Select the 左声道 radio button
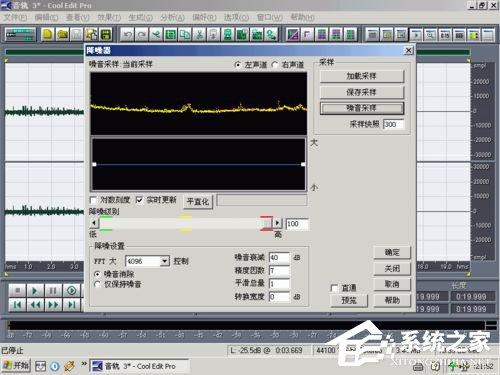 pyautogui.click(x=238, y=65)
